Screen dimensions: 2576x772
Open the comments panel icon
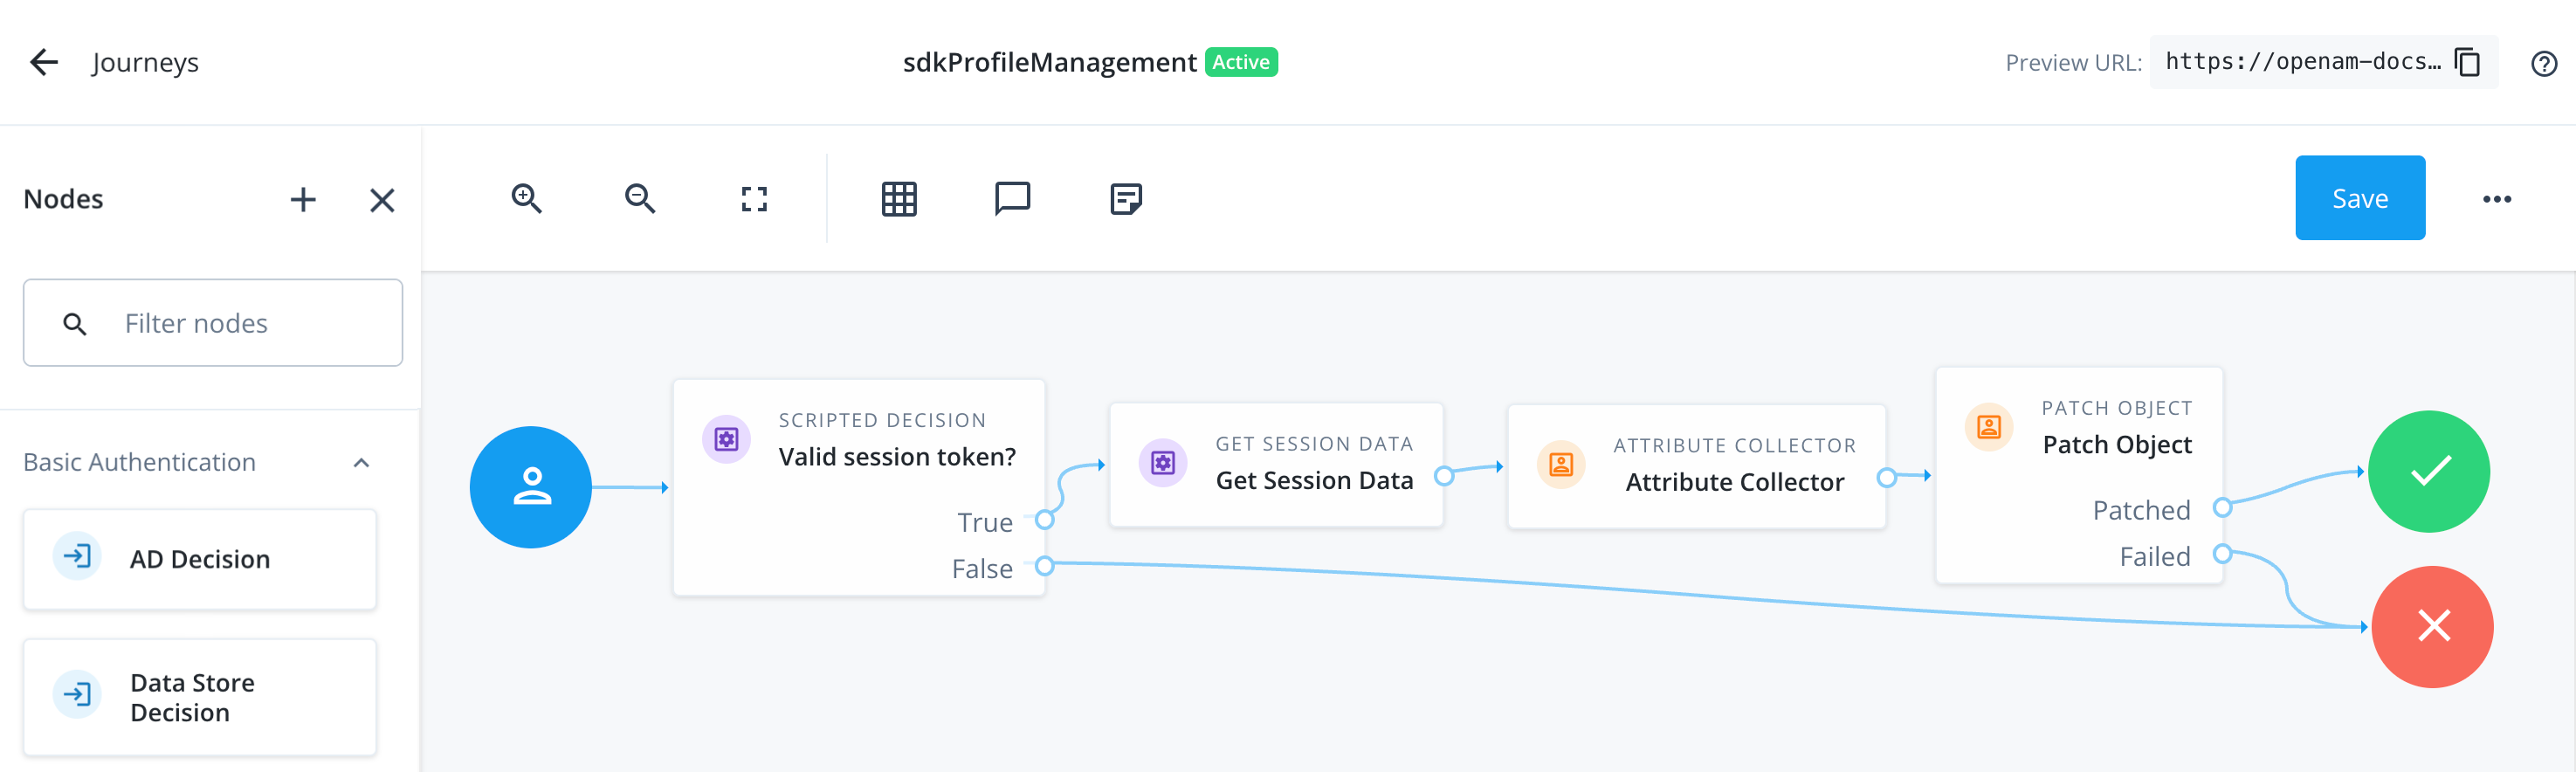(x=1013, y=198)
